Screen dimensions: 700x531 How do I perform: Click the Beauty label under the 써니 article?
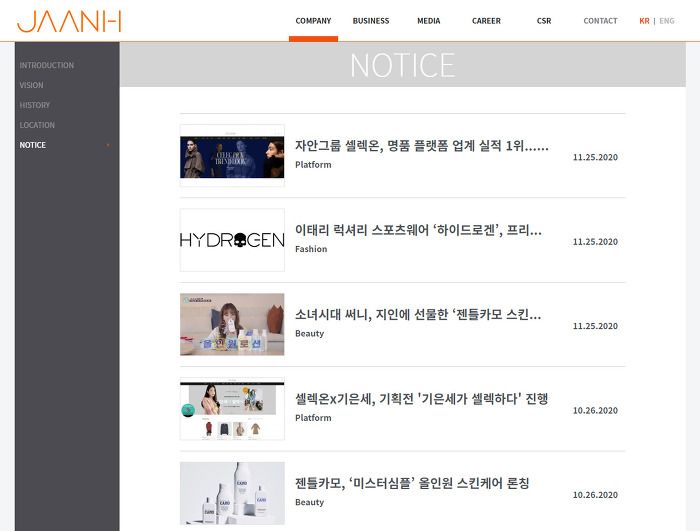click(309, 334)
